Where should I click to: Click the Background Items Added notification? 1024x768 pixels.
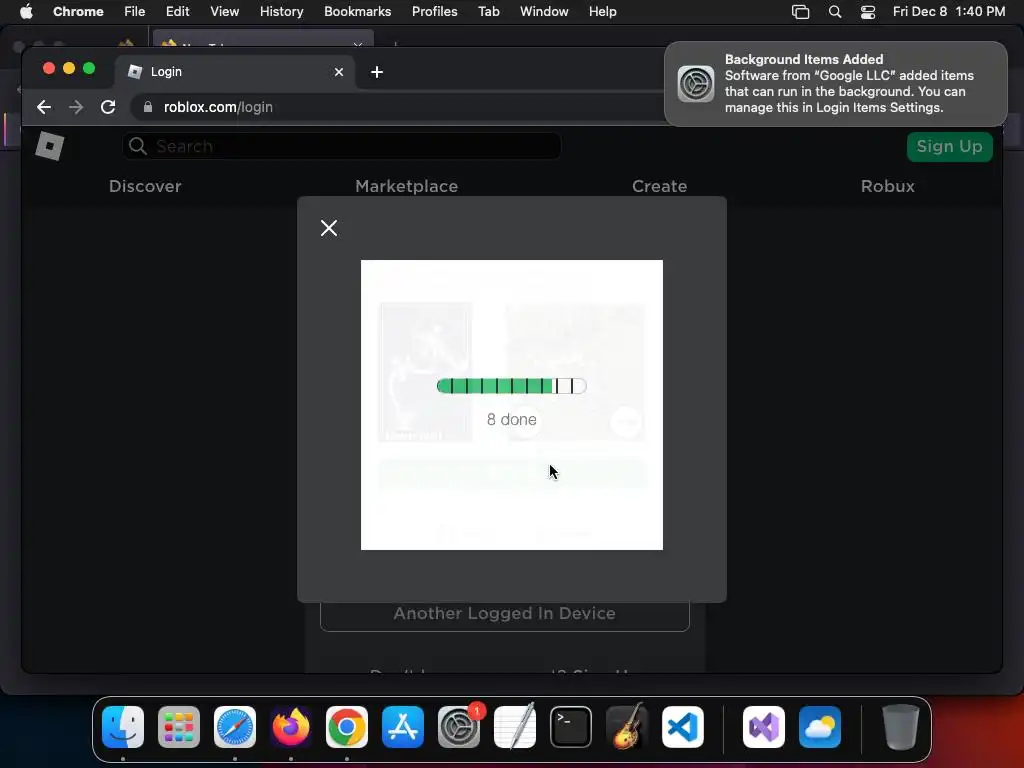click(x=836, y=84)
